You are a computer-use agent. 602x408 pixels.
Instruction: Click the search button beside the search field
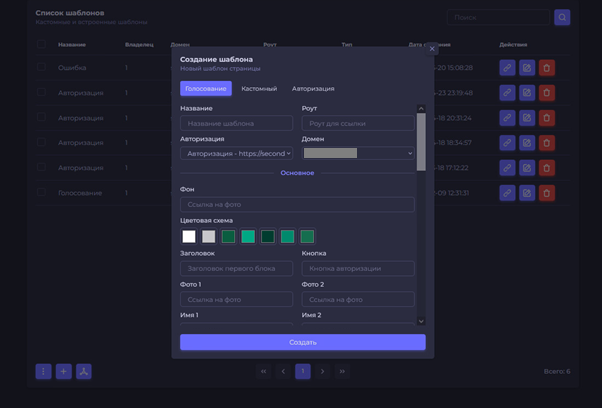pyautogui.click(x=563, y=17)
